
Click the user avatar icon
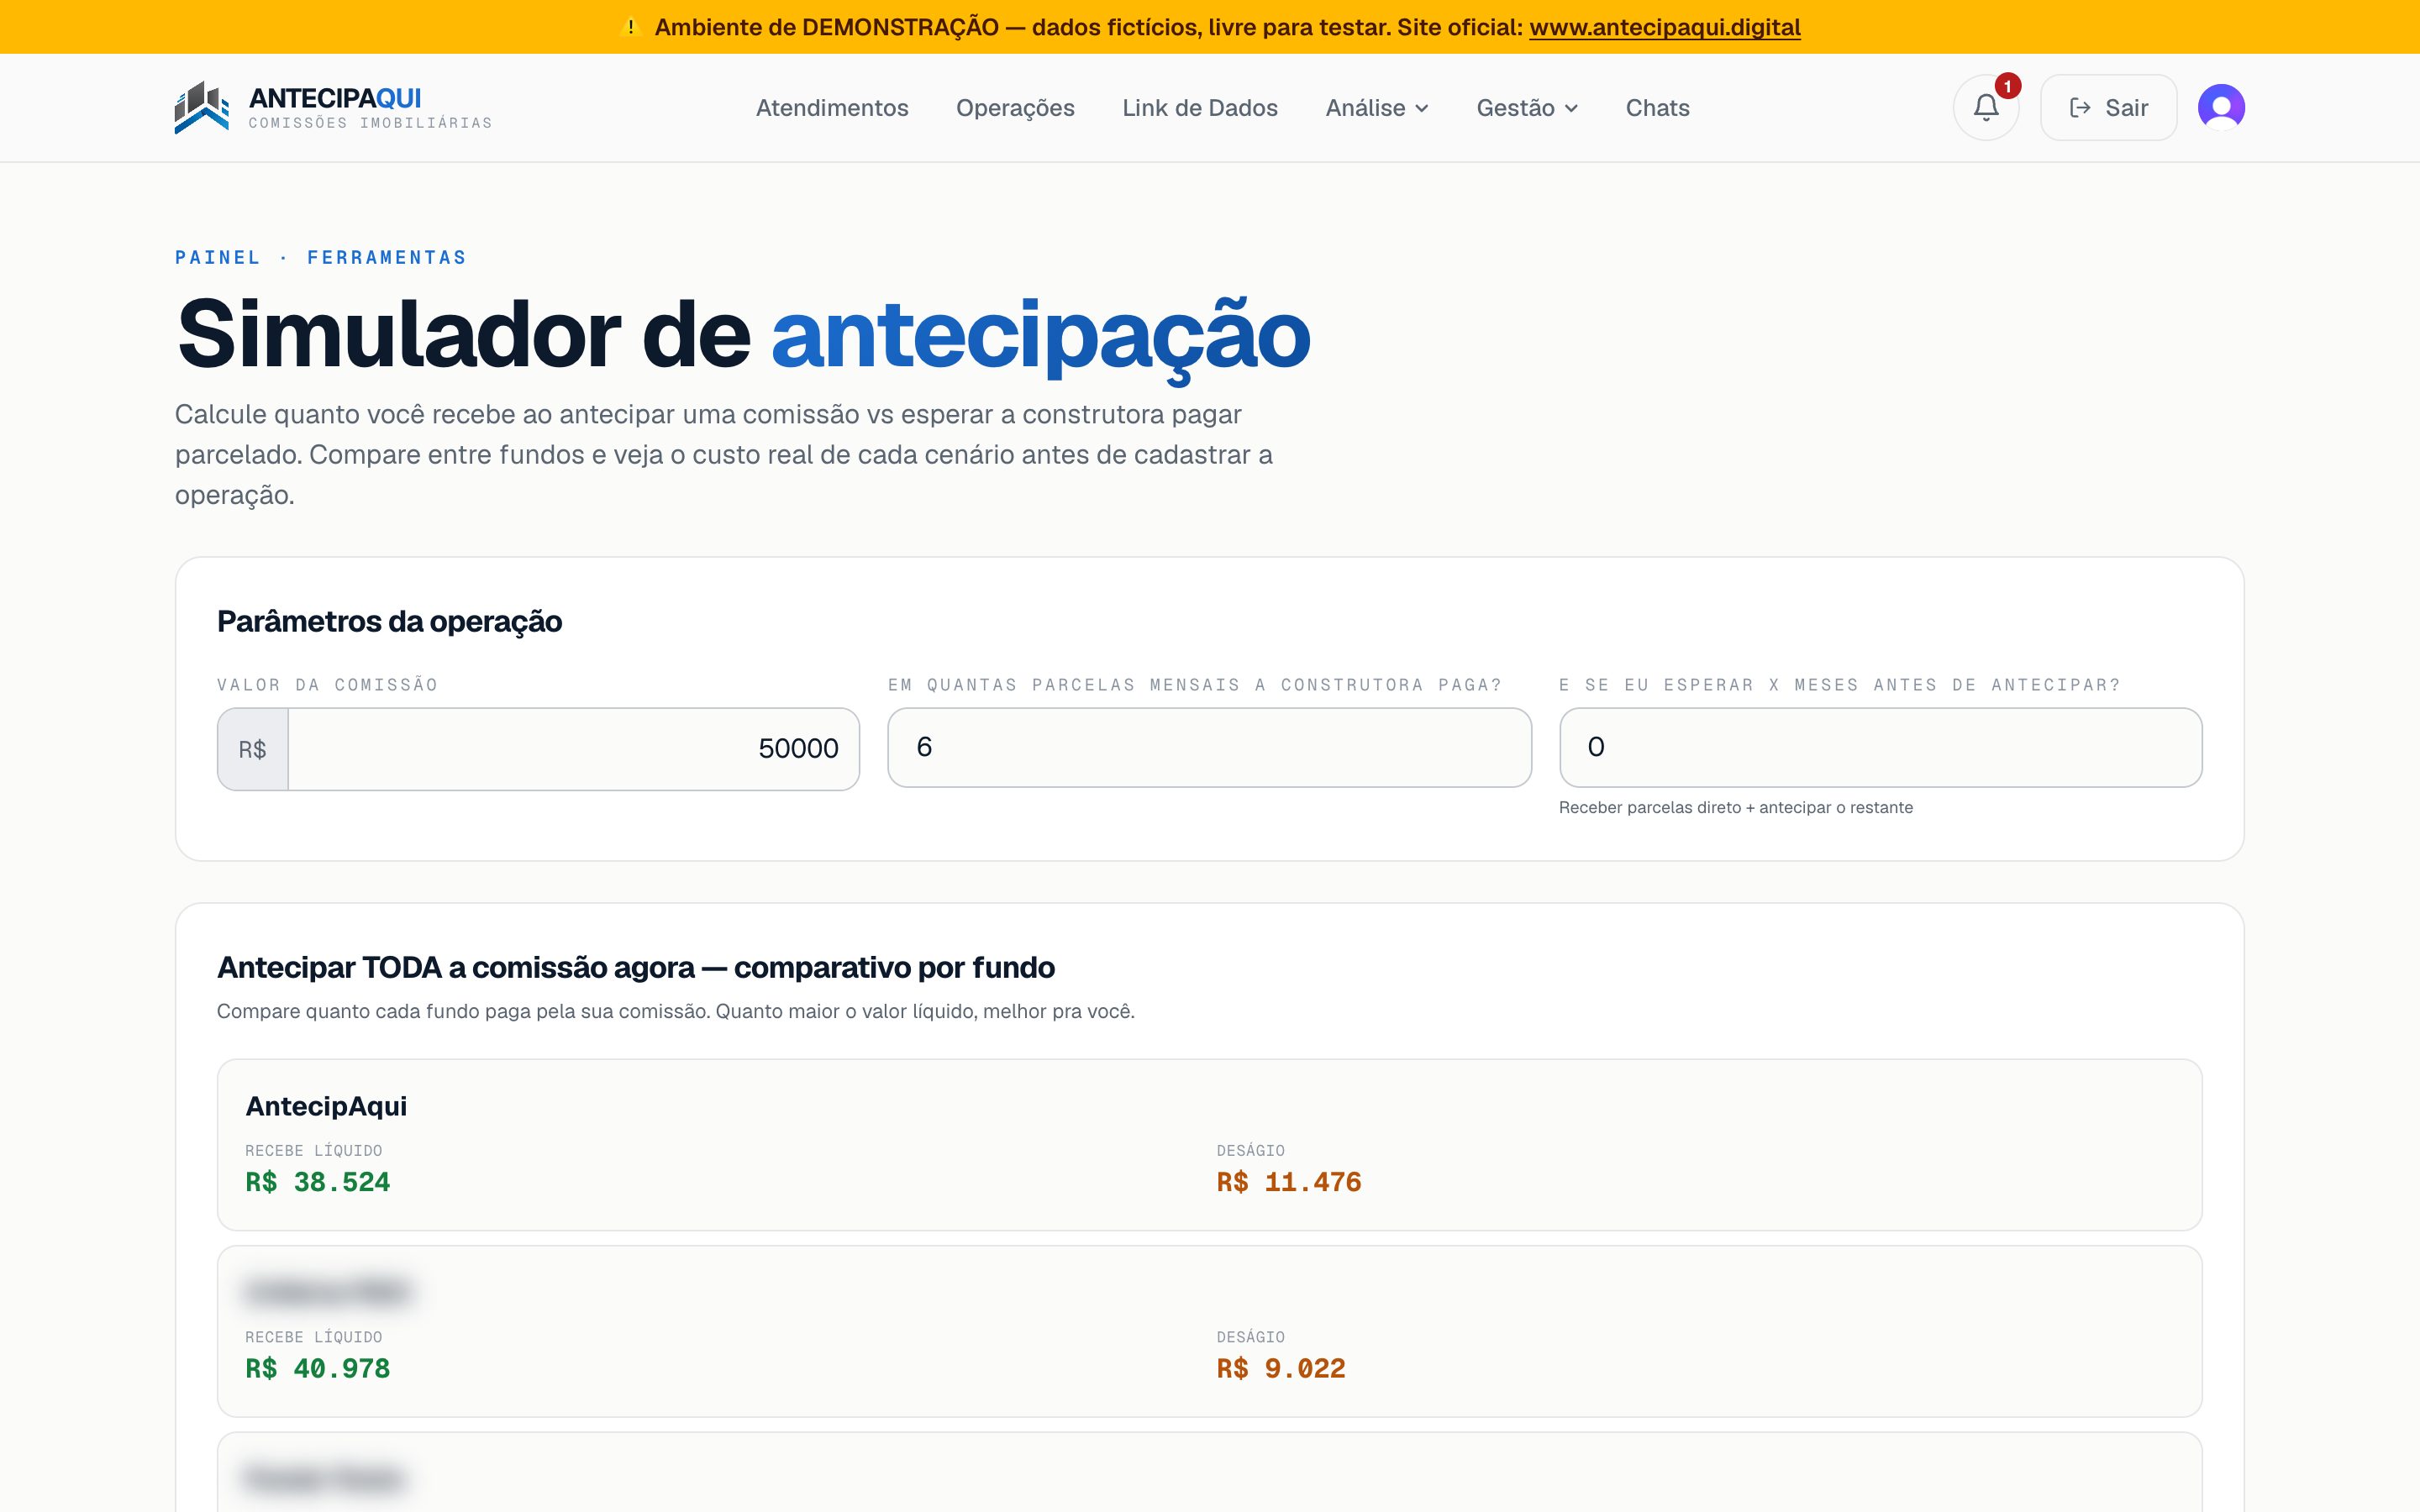[2221, 107]
